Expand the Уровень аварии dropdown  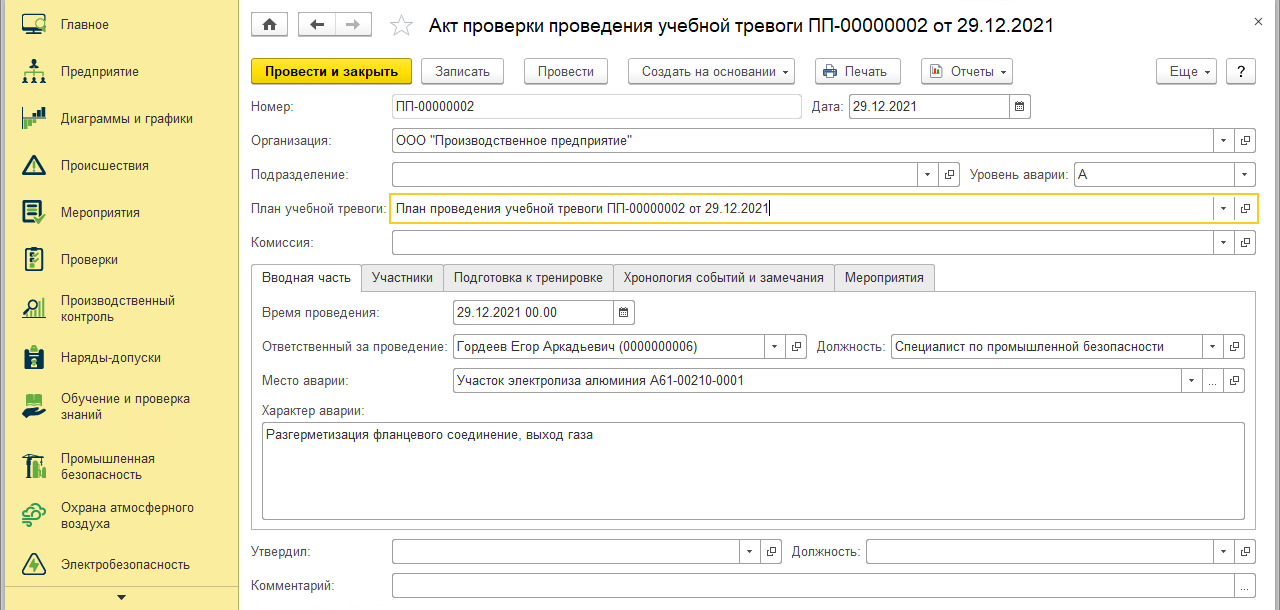1246,175
